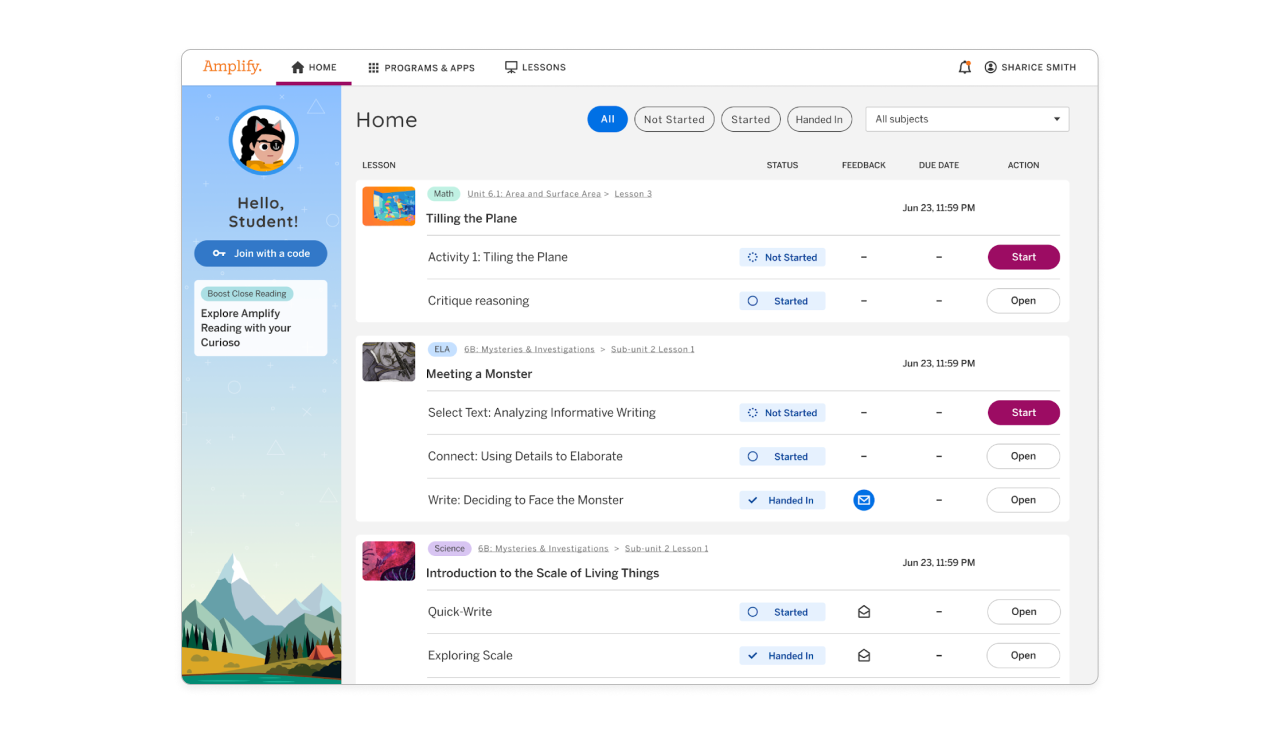Toggle the Not Started filter

tap(674, 119)
